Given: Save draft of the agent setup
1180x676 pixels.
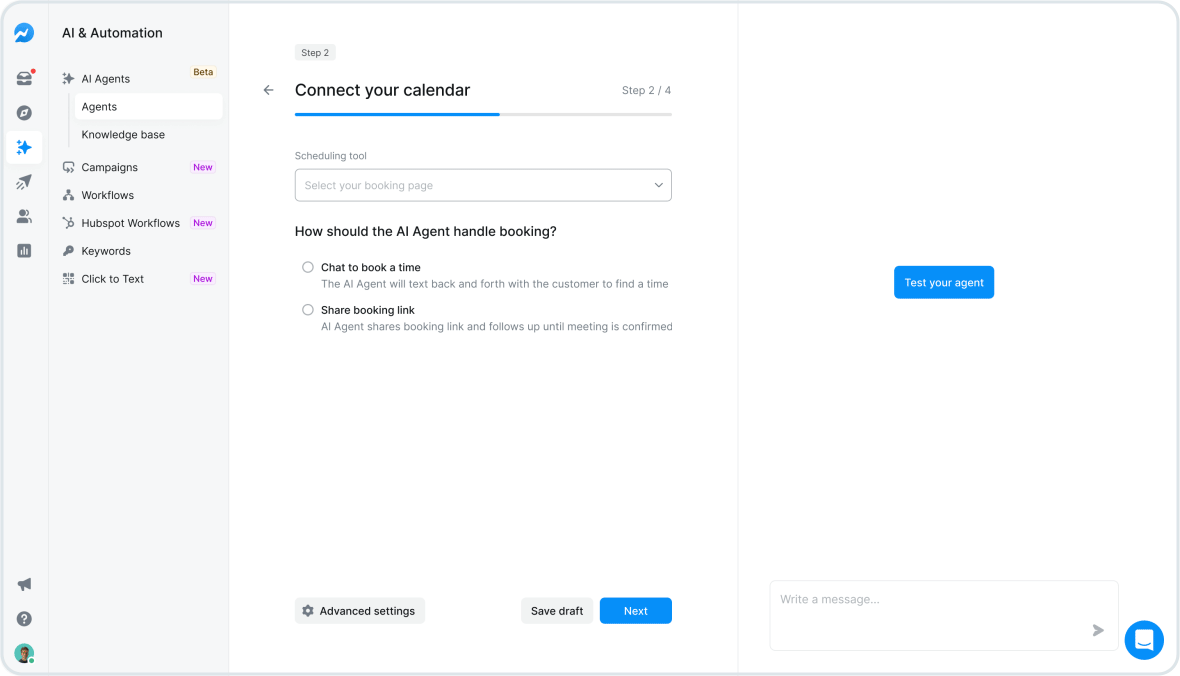Looking at the screenshot, I should (x=556, y=610).
